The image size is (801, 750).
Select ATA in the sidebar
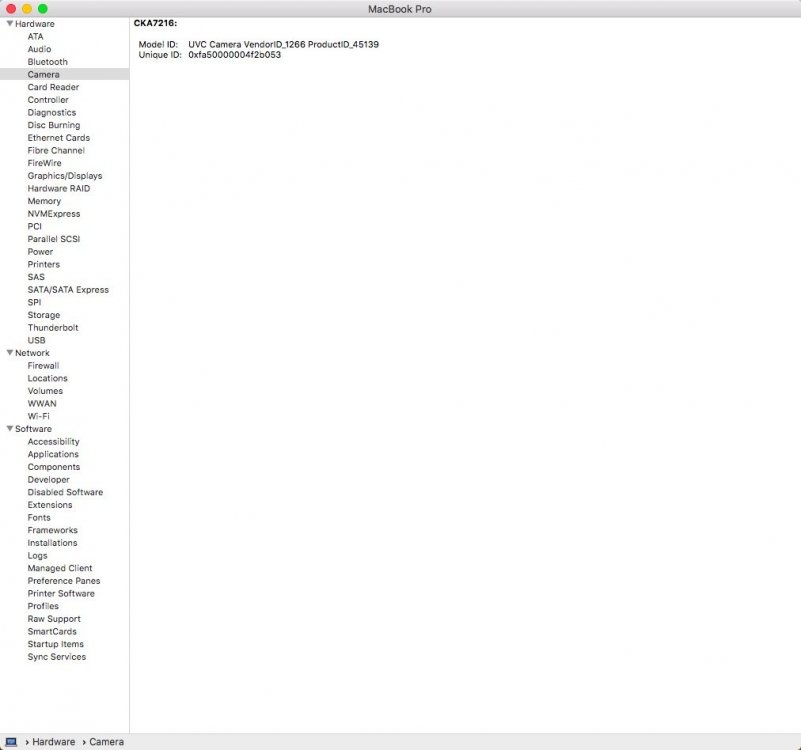click(x=35, y=36)
